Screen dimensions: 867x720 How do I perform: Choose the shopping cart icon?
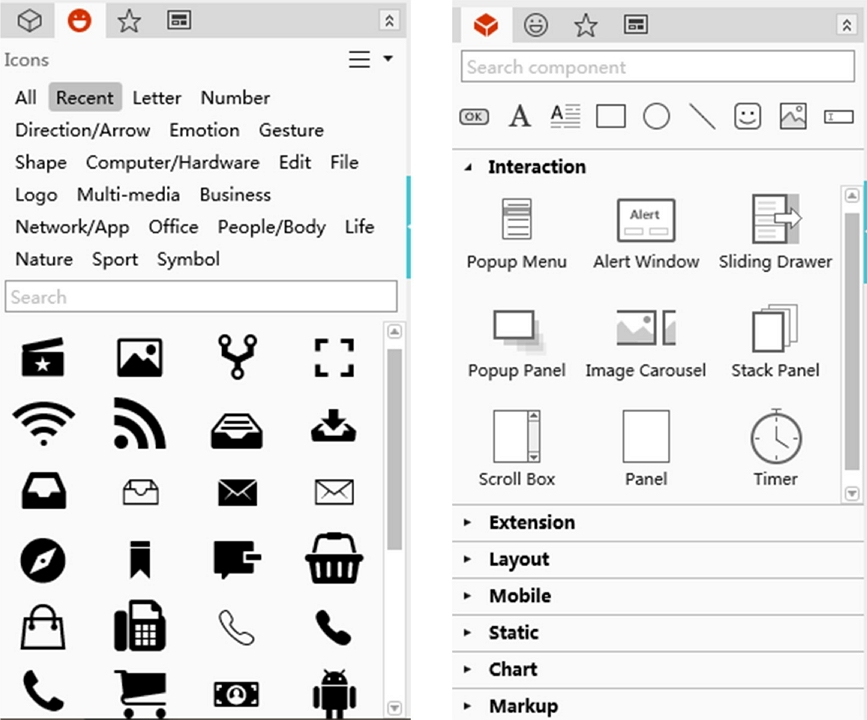pyautogui.click(x=139, y=690)
